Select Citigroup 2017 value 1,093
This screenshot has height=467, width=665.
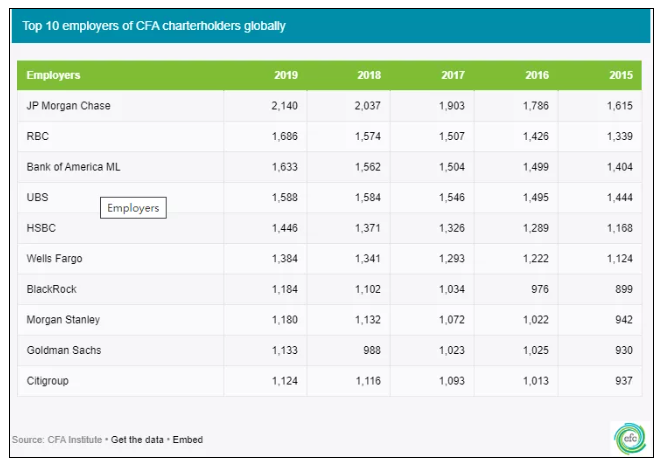[452, 380]
